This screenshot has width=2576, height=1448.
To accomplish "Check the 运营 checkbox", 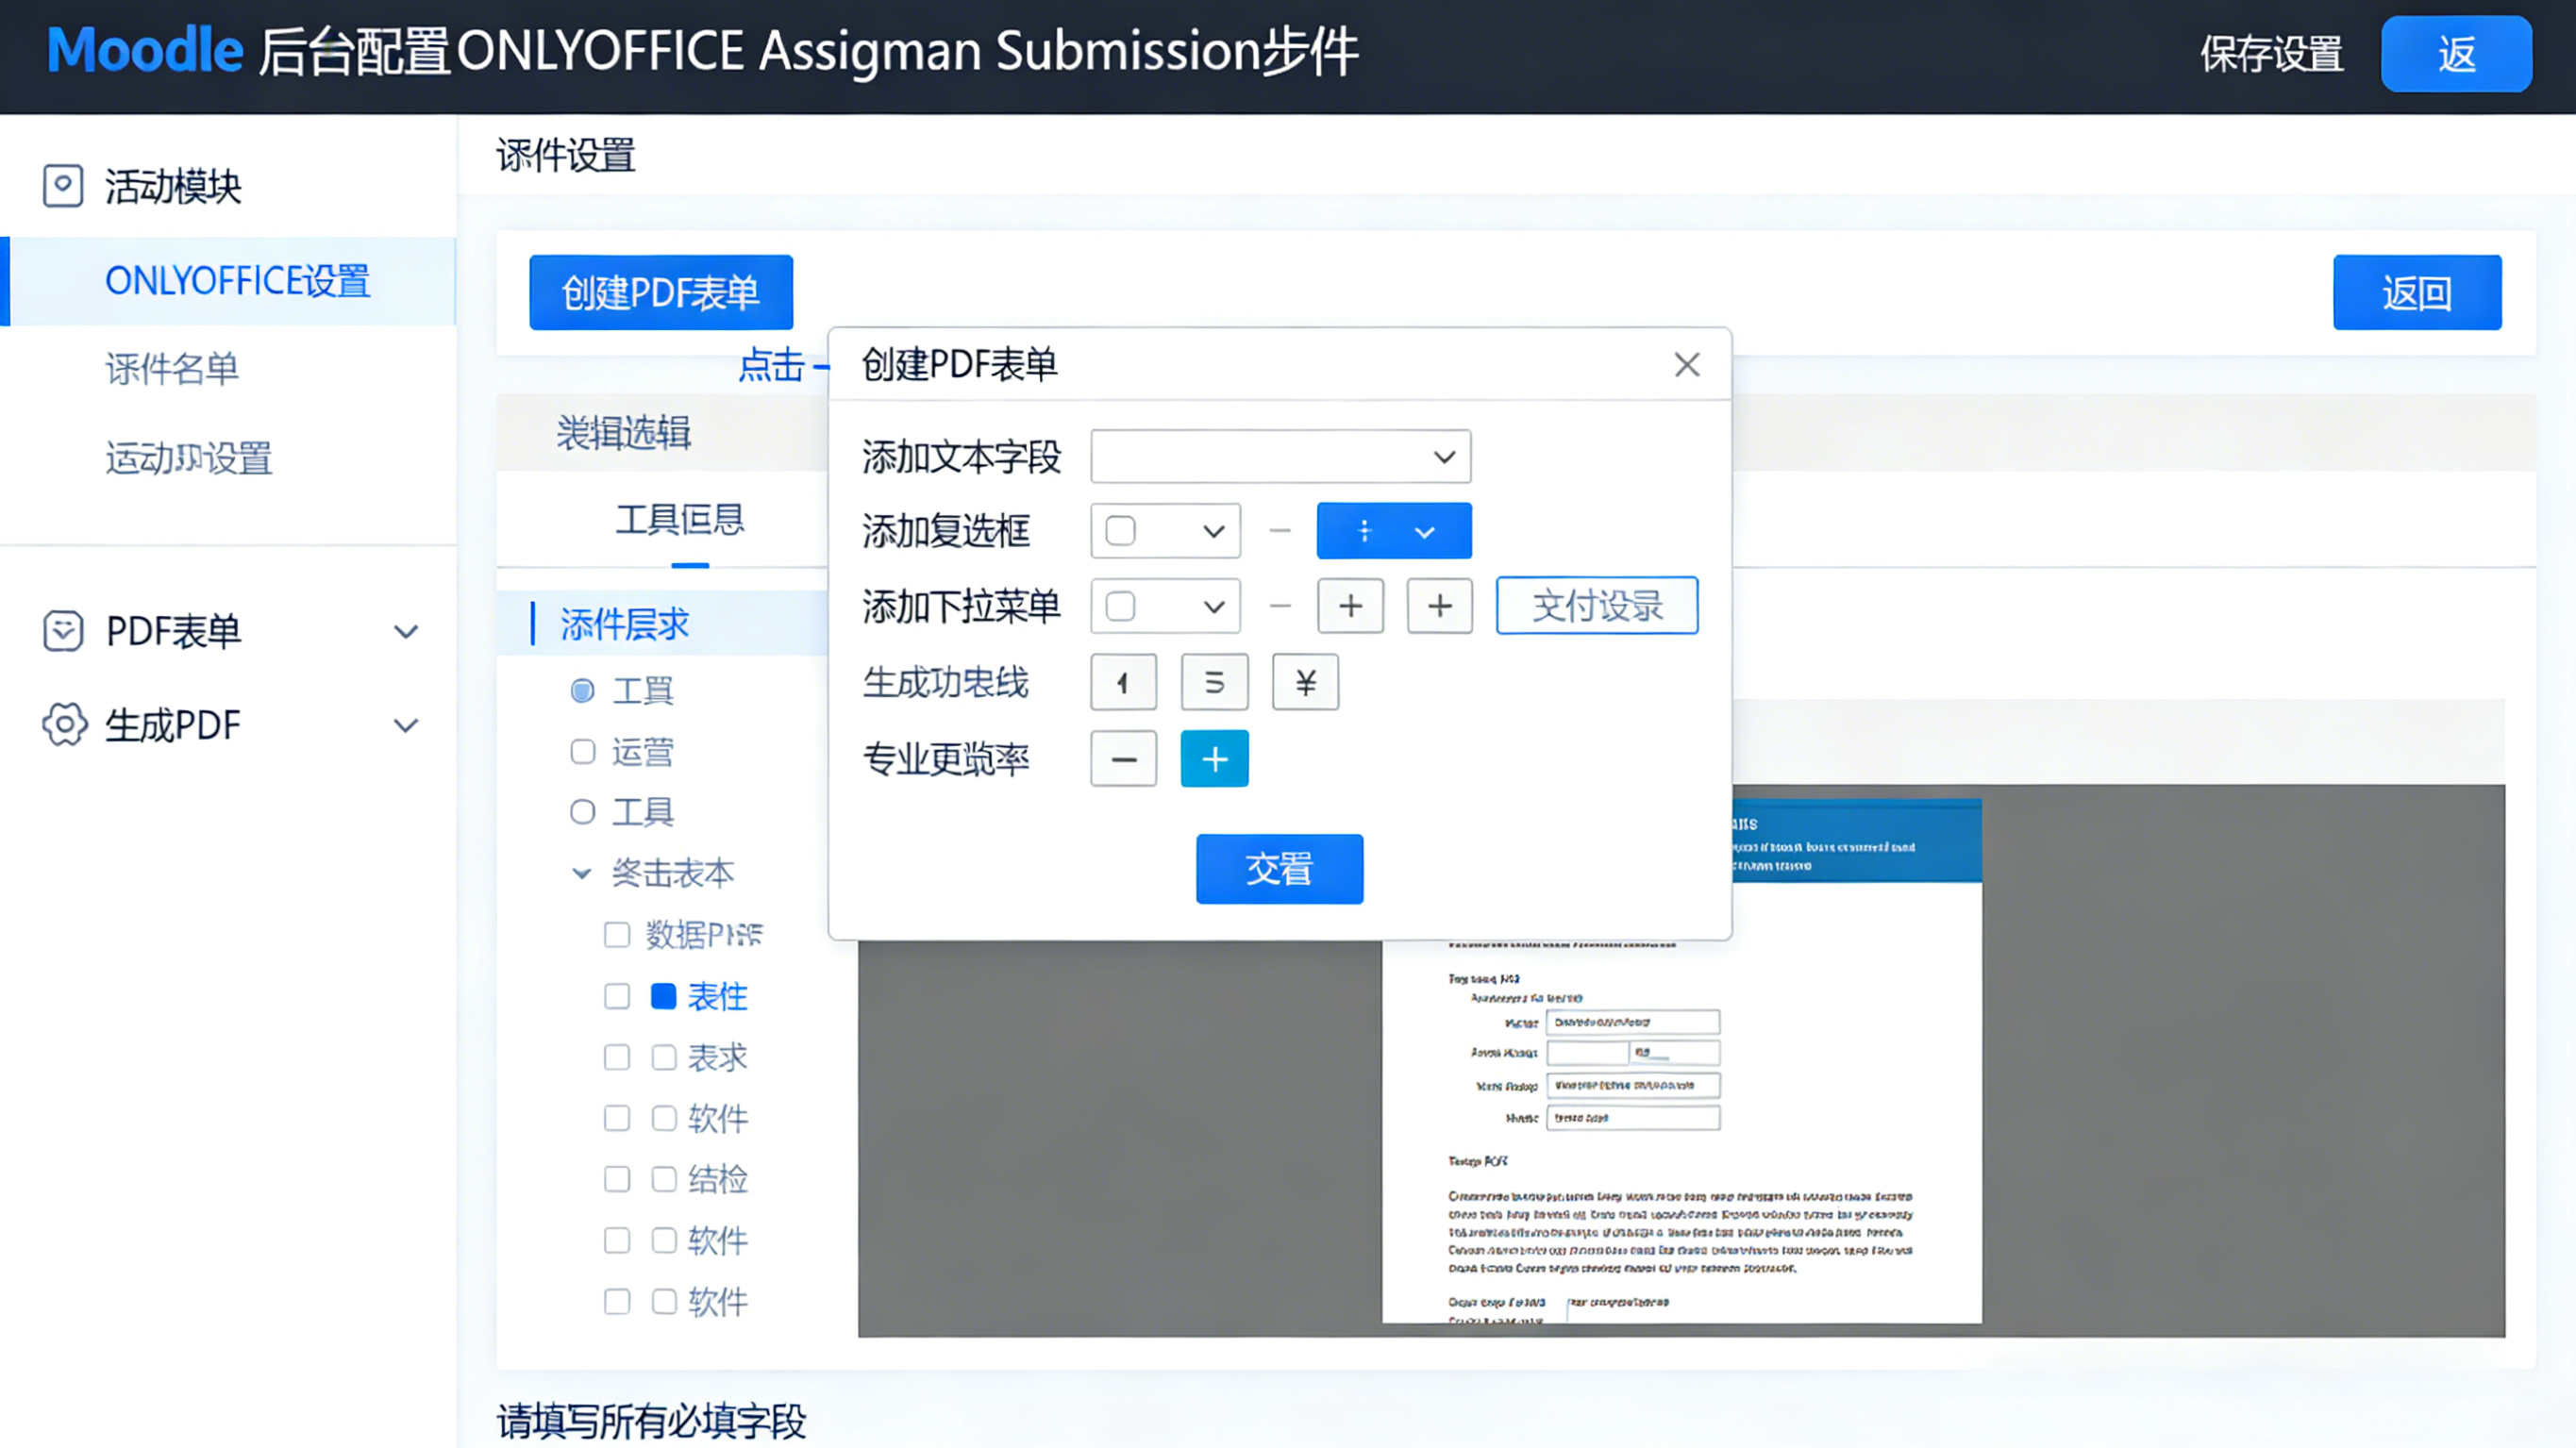I will (x=582, y=752).
